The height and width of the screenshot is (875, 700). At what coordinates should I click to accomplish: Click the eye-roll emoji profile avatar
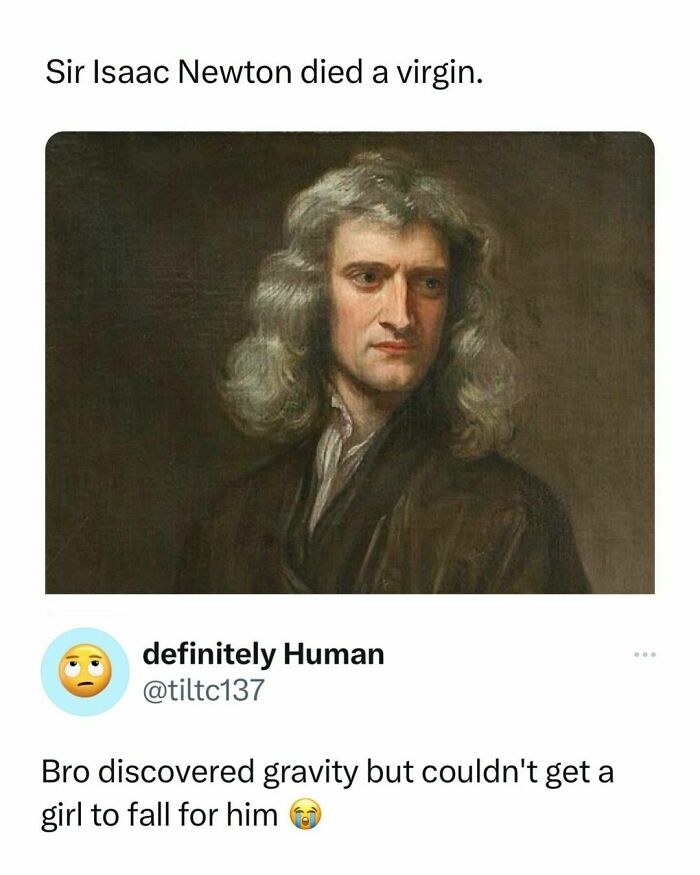[x=85, y=671]
